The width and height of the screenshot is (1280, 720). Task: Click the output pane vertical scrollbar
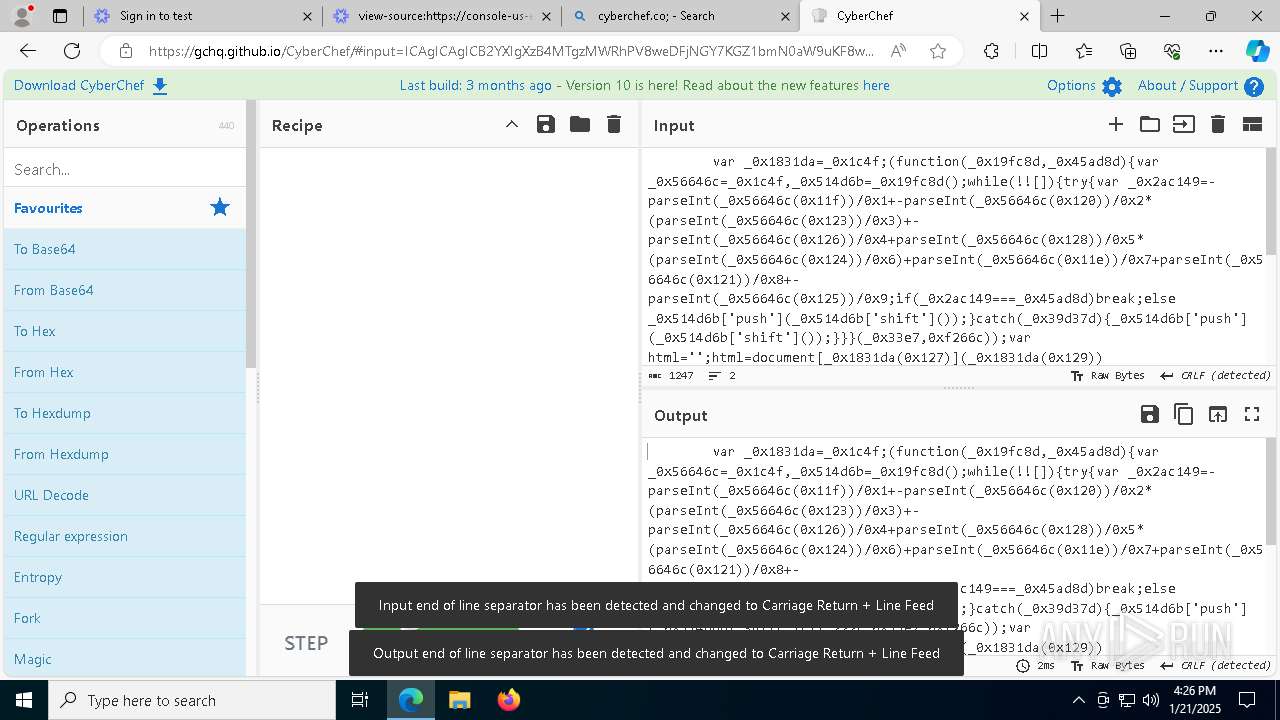click(1272, 493)
